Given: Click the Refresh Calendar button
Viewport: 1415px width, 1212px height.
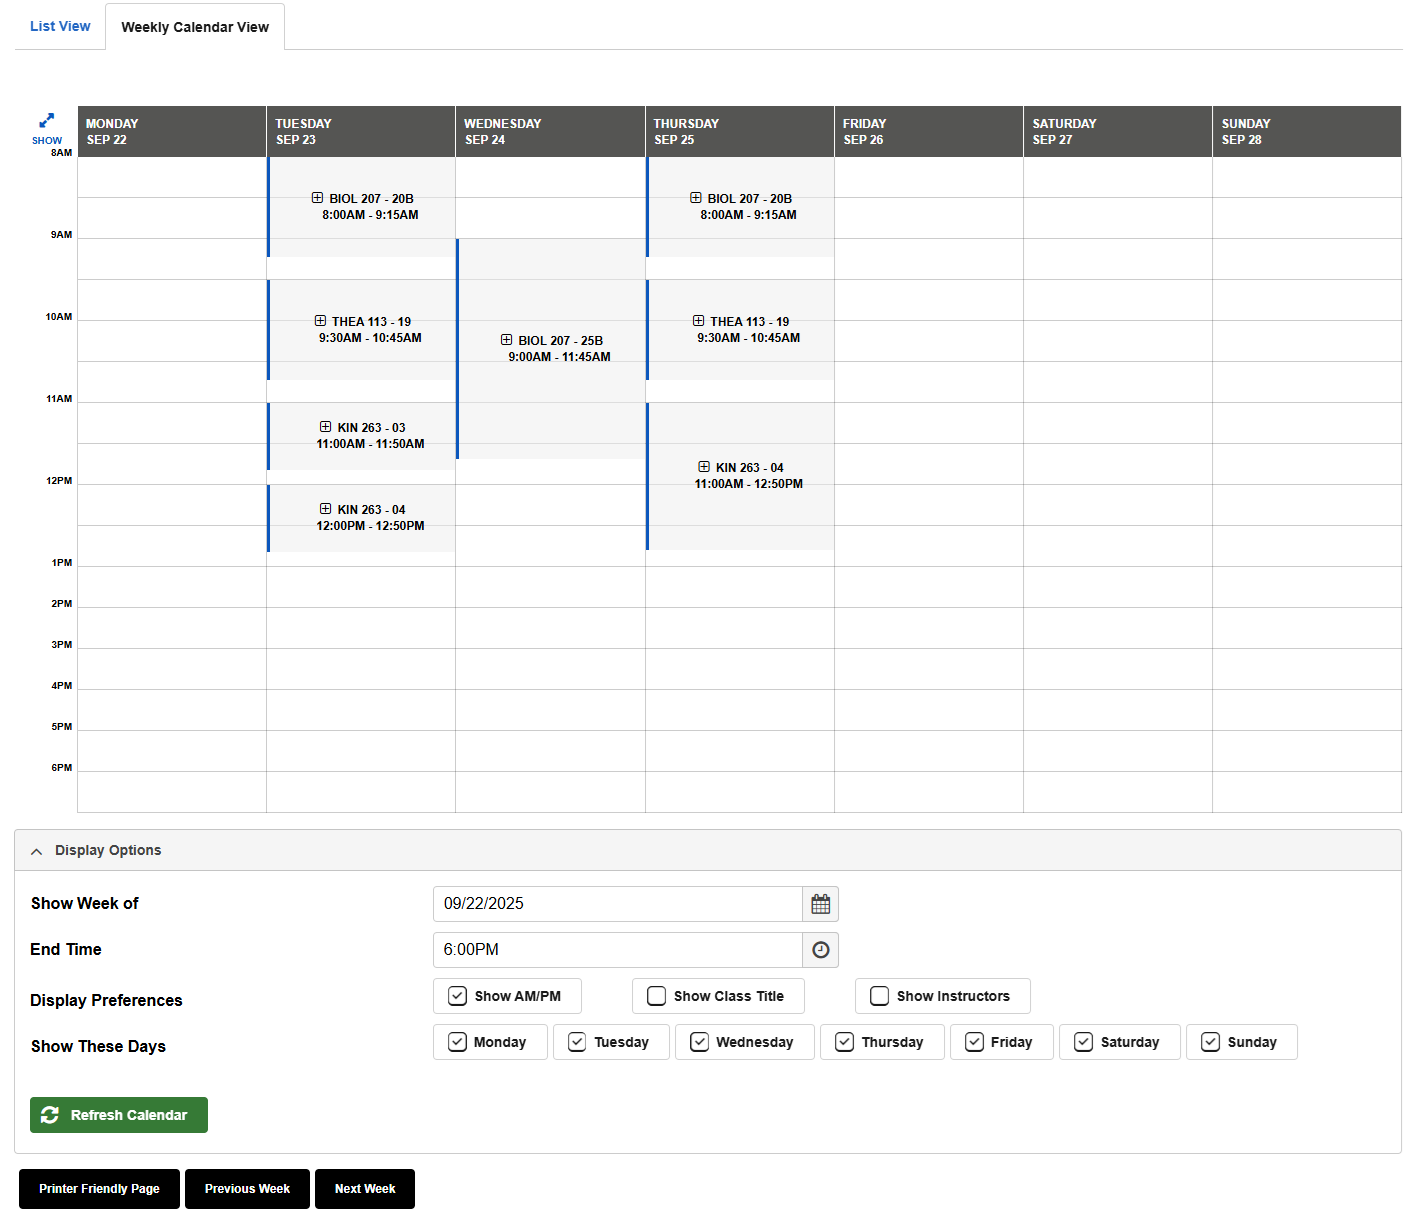Looking at the screenshot, I should pos(118,1115).
